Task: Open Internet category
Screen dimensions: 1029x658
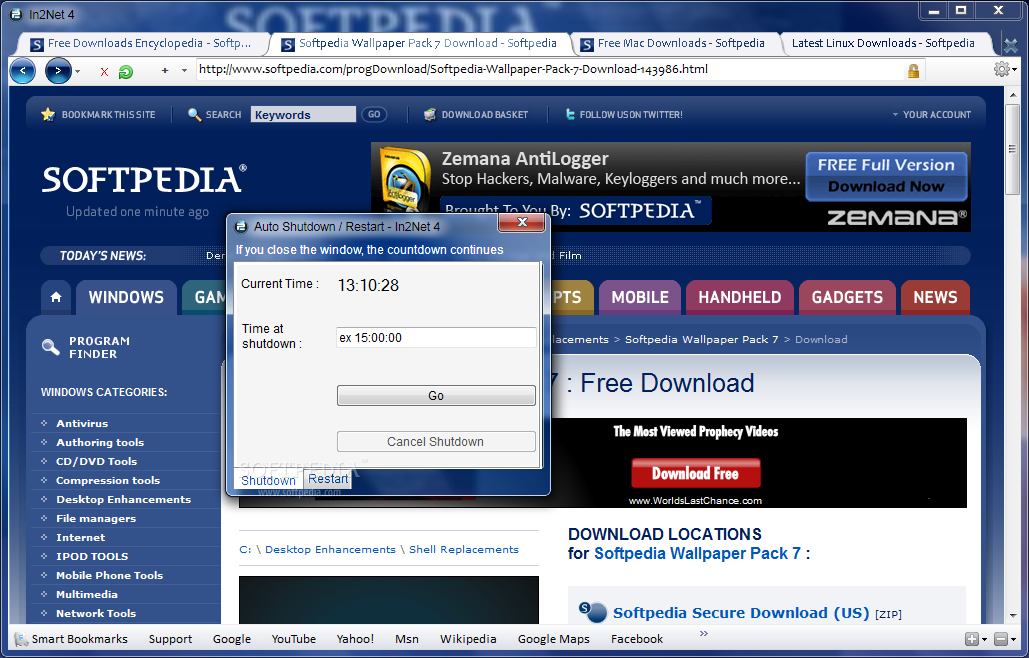Action: (x=80, y=538)
